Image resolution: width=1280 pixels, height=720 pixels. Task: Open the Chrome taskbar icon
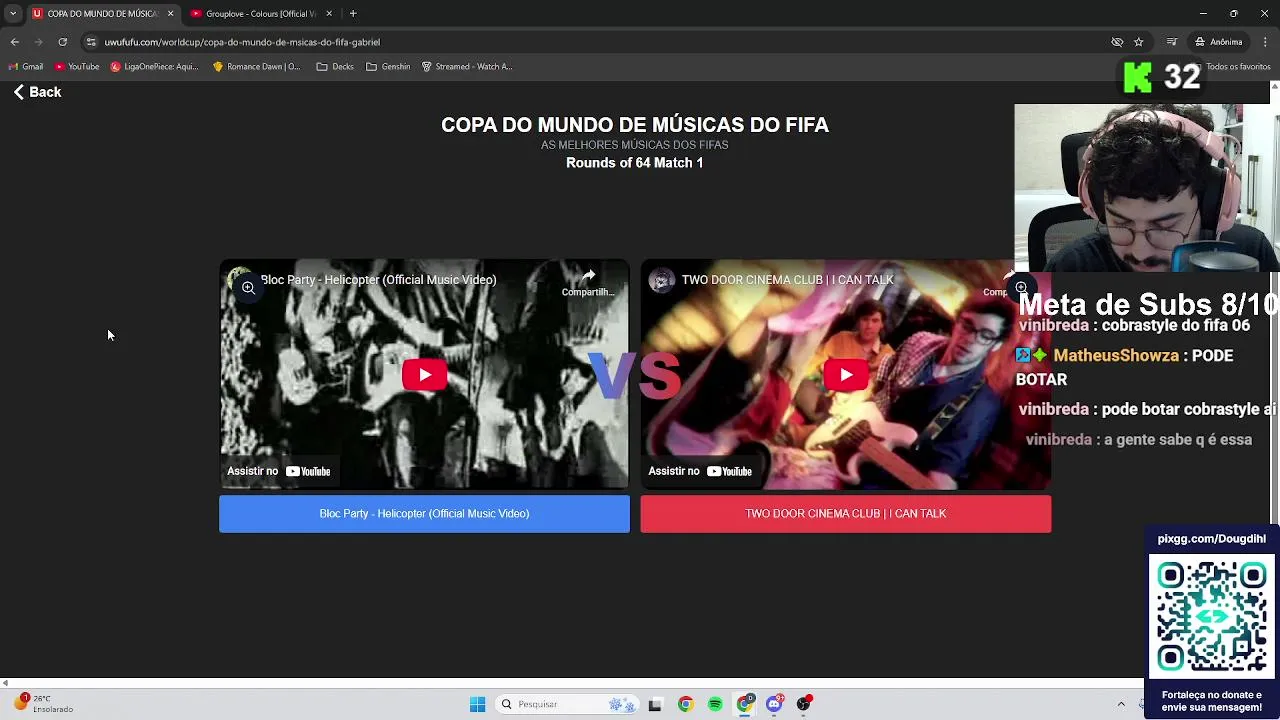[685, 704]
